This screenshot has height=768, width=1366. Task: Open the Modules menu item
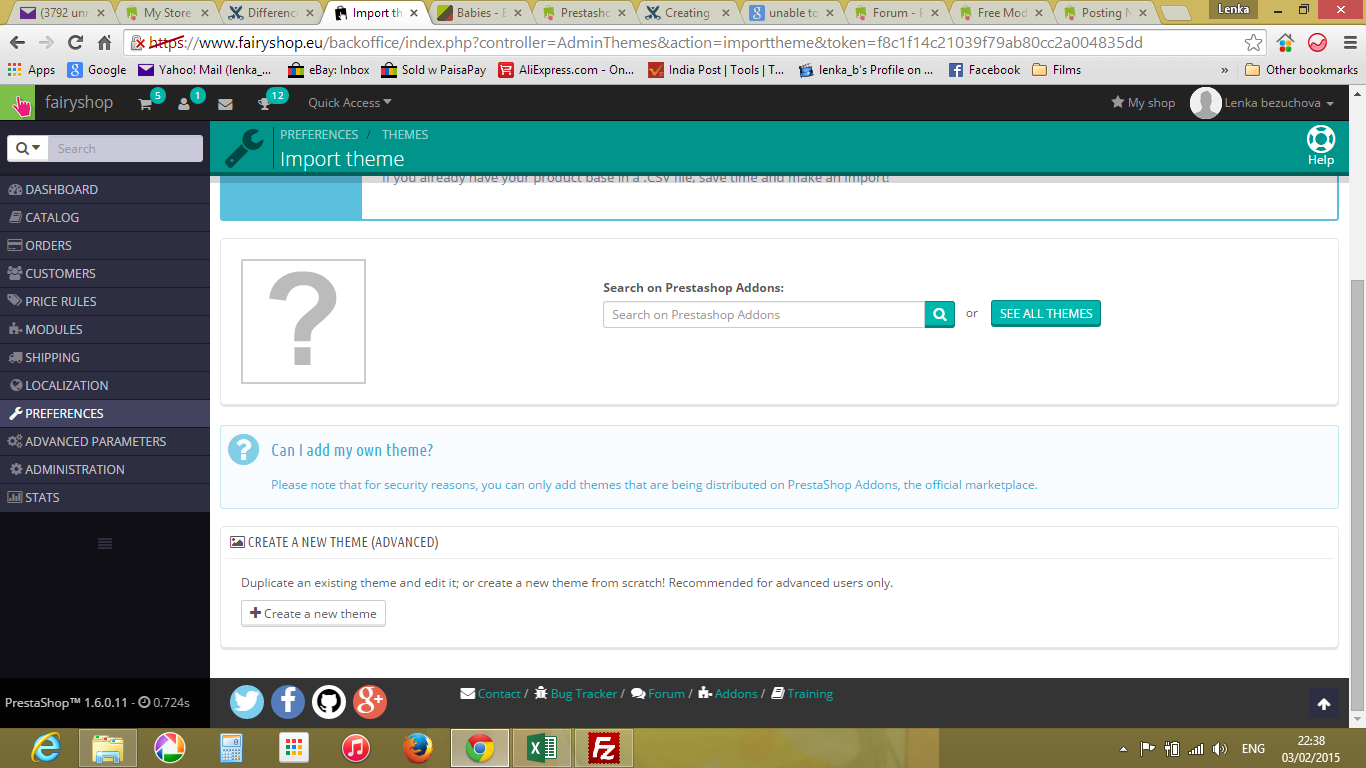point(105,329)
